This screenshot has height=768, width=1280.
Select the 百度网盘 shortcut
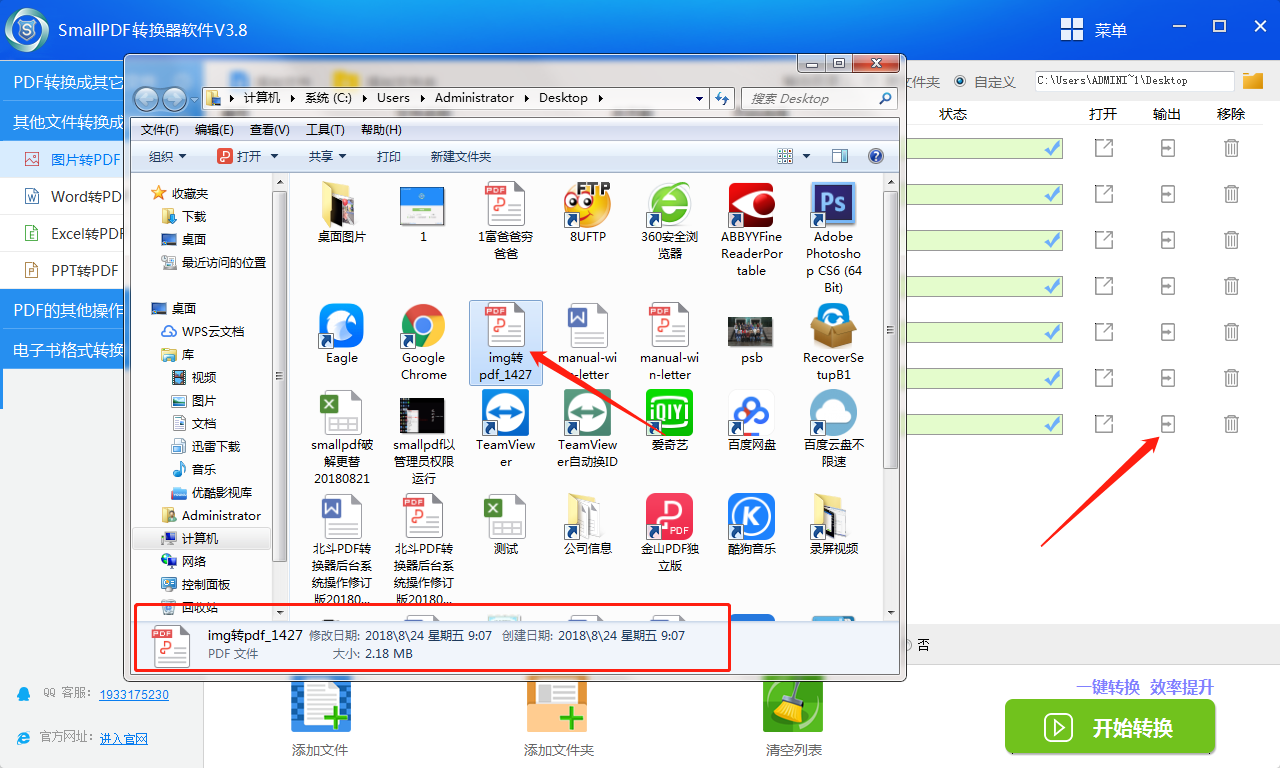pos(752,421)
